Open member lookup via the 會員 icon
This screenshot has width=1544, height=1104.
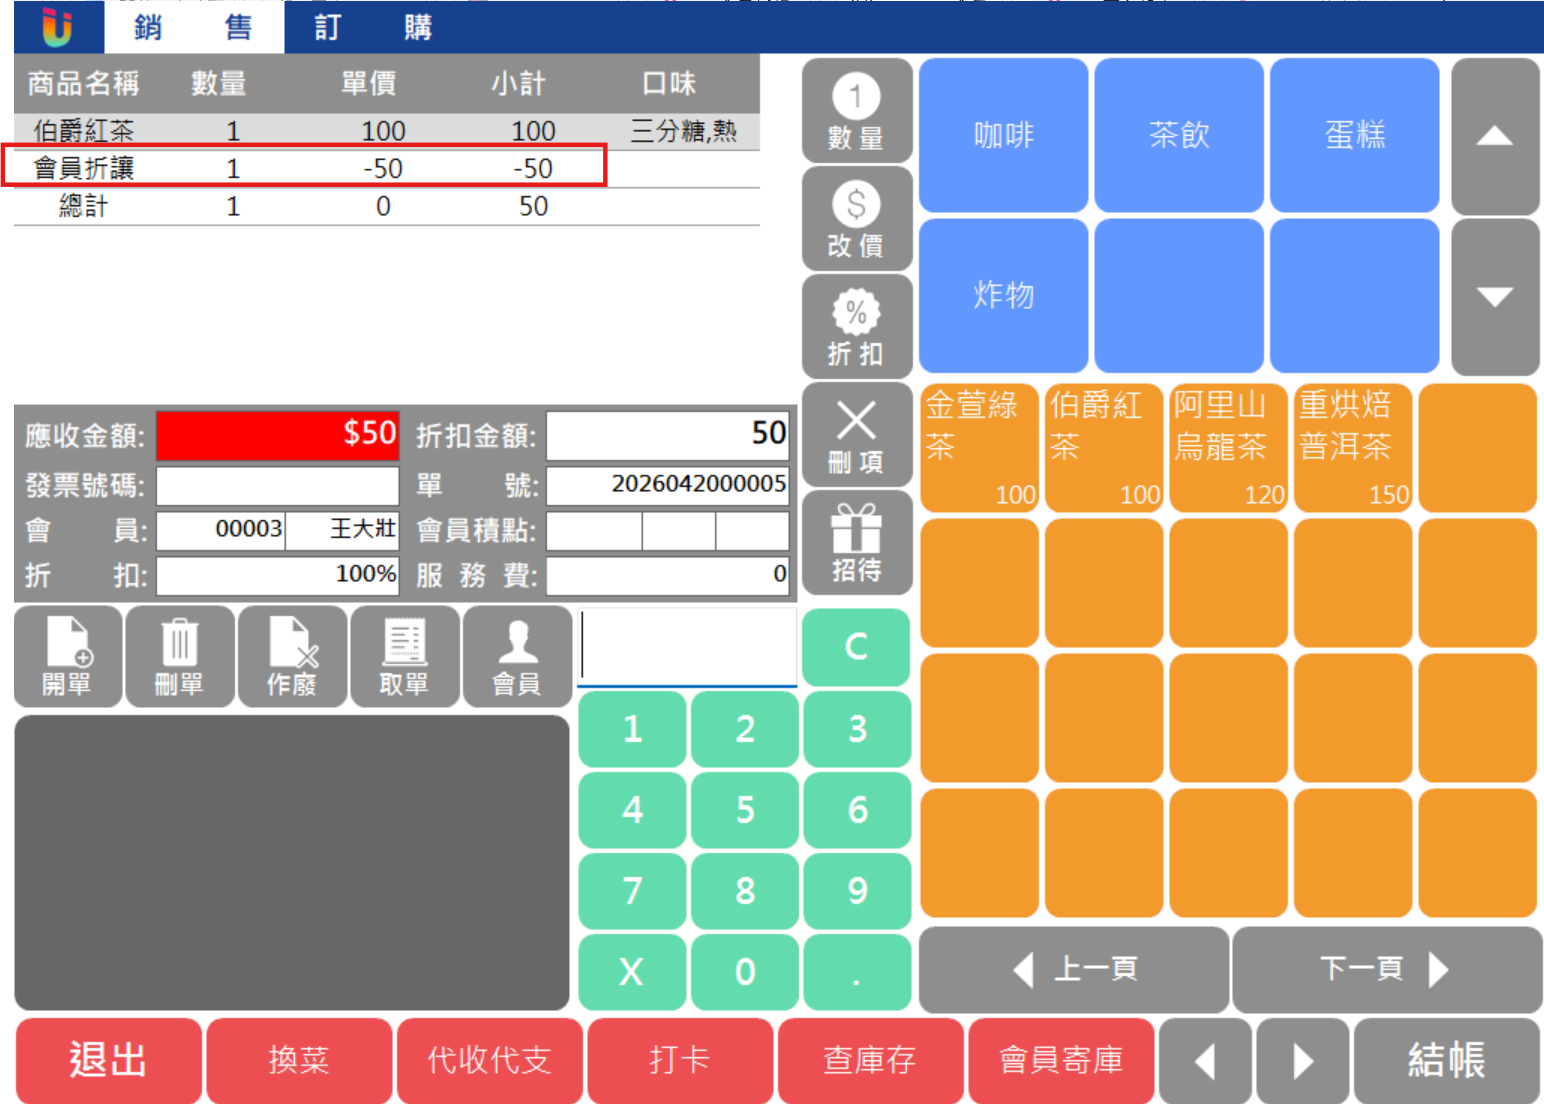click(x=517, y=657)
